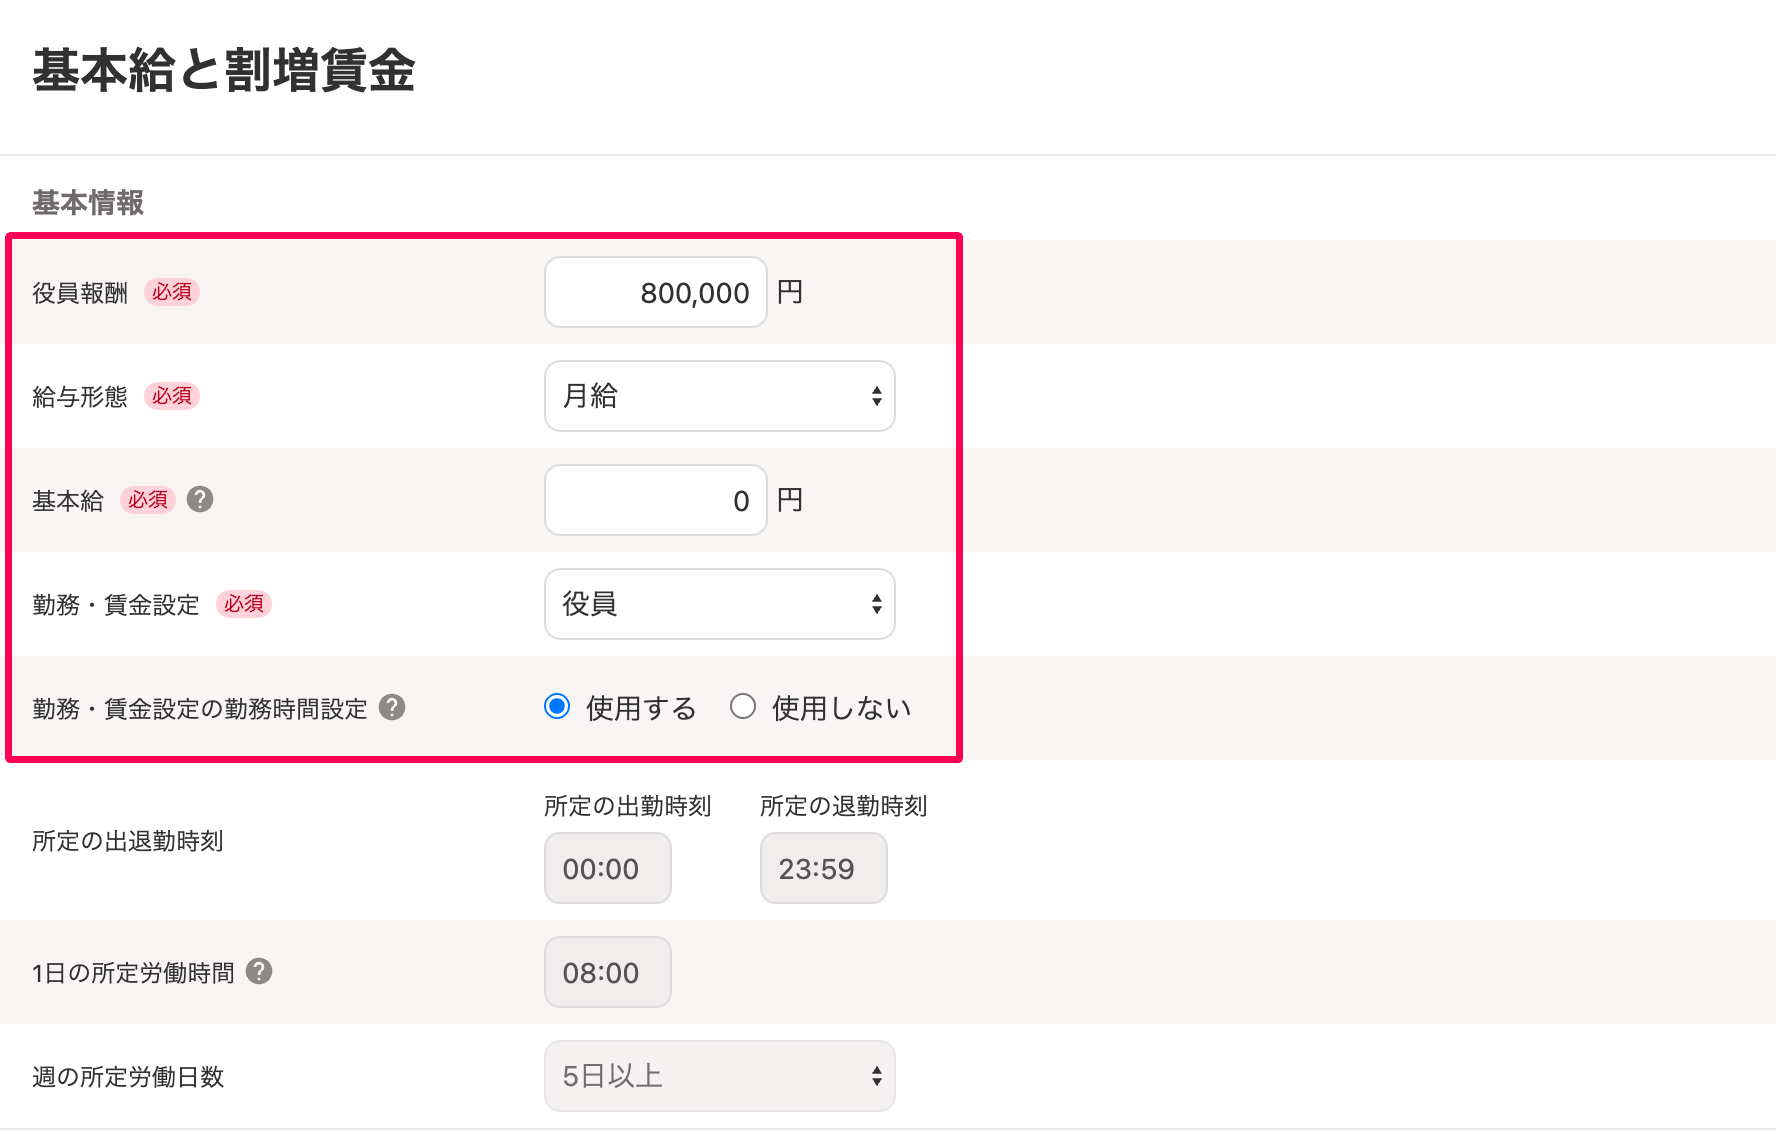Click the 所定の退勤時刻 field showing 23:59

coord(824,868)
